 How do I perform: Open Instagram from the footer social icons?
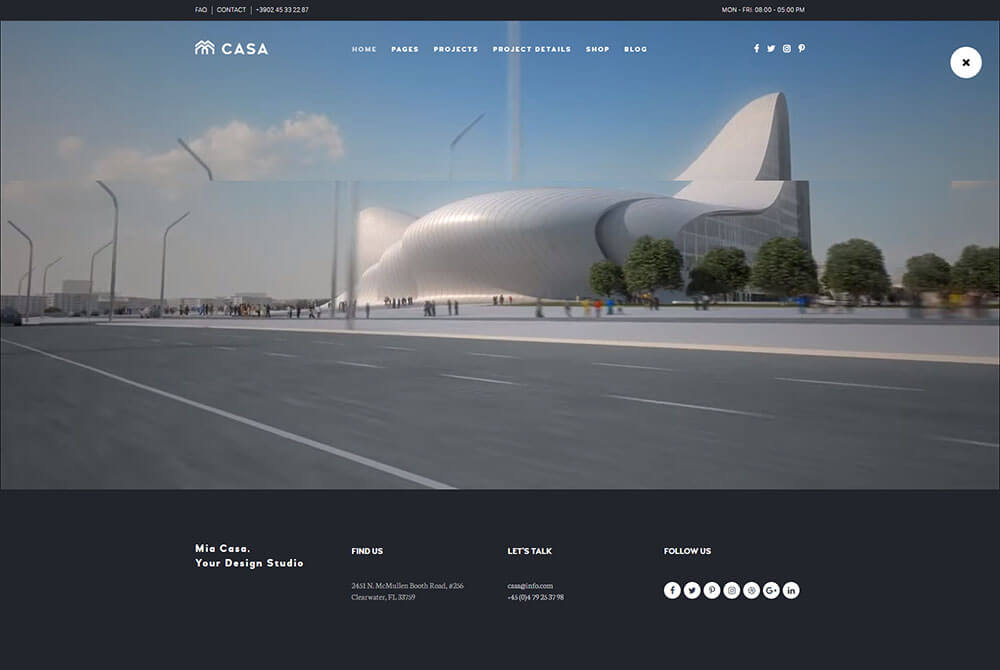coord(731,590)
